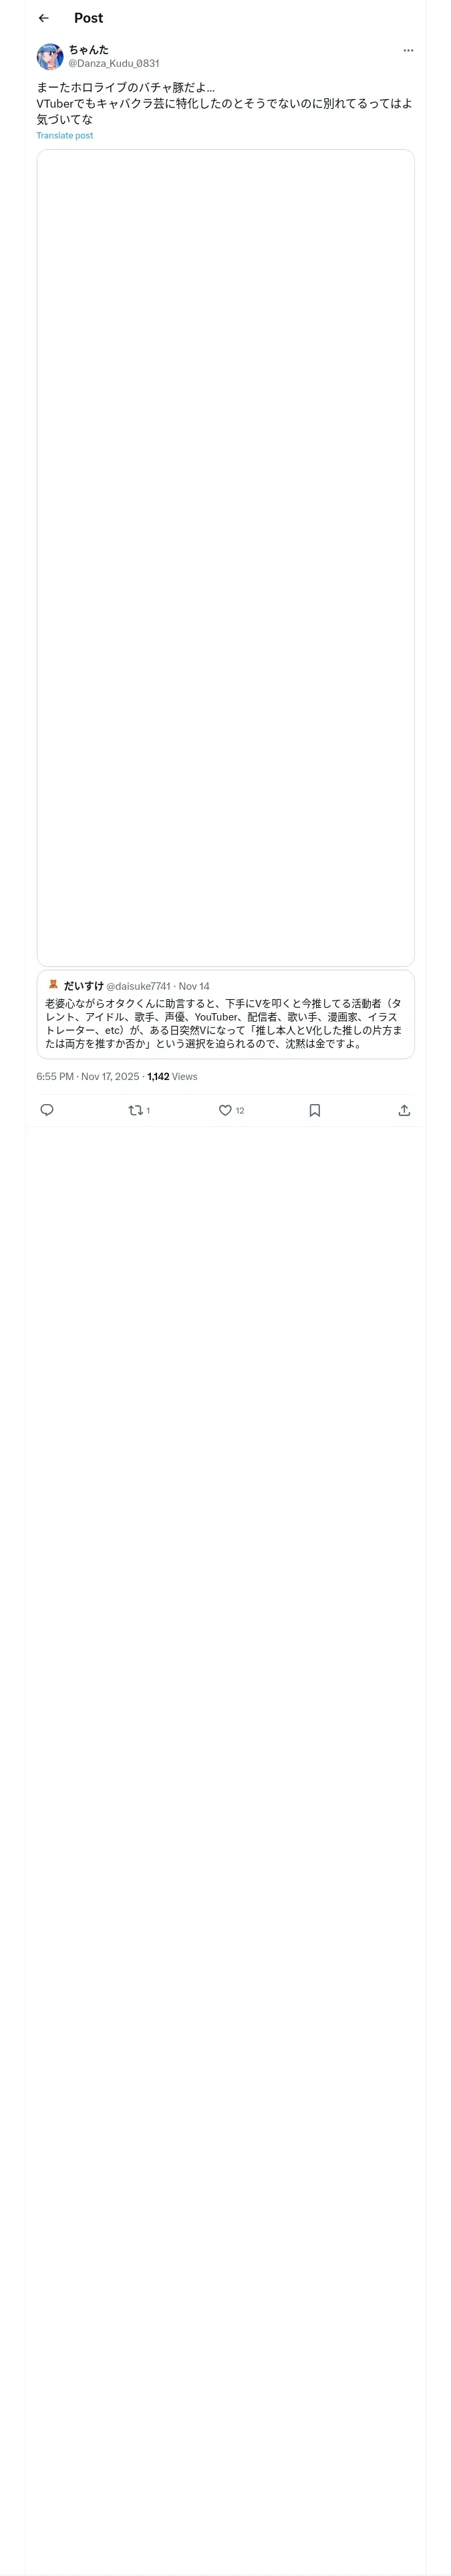Go back using the arrow icon
This screenshot has width=451, height=2576.
(43, 18)
